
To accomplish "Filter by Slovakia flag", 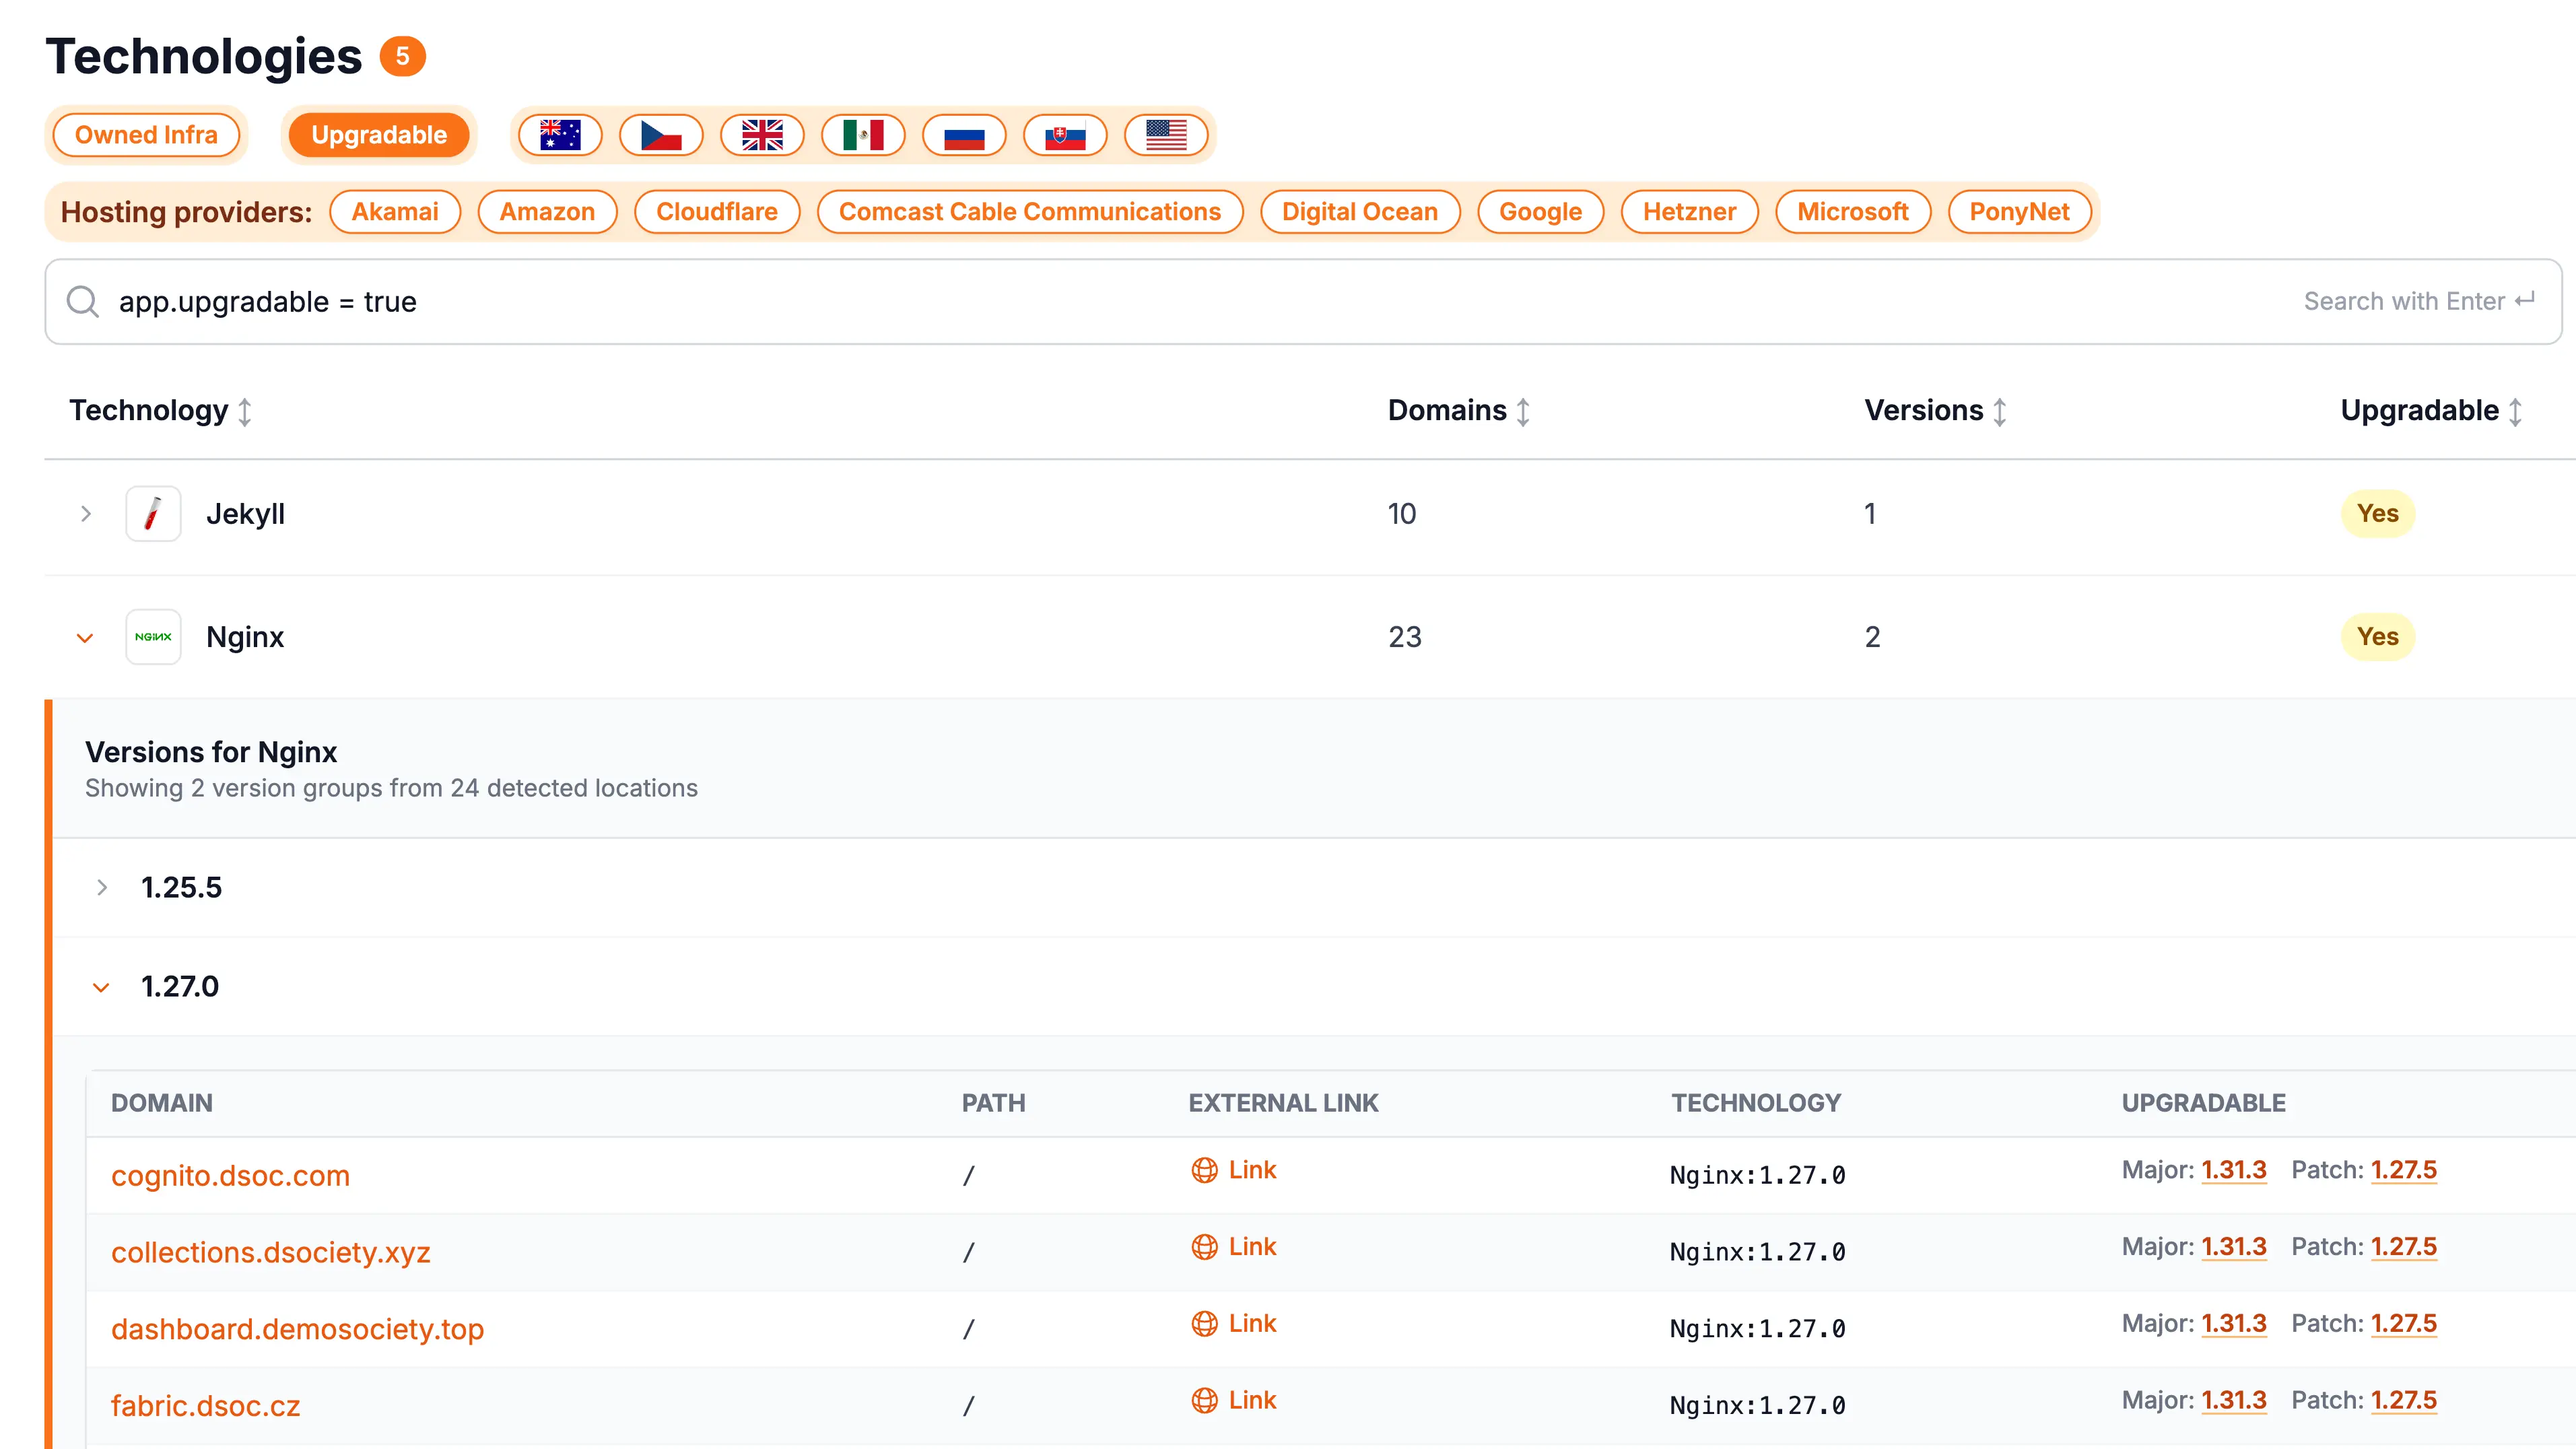I will 1065,135.
